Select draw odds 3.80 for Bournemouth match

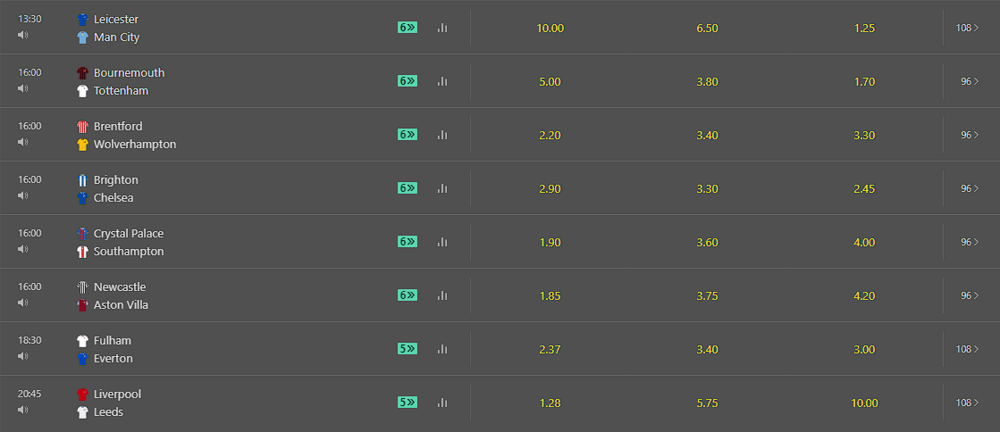tap(707, 82)
